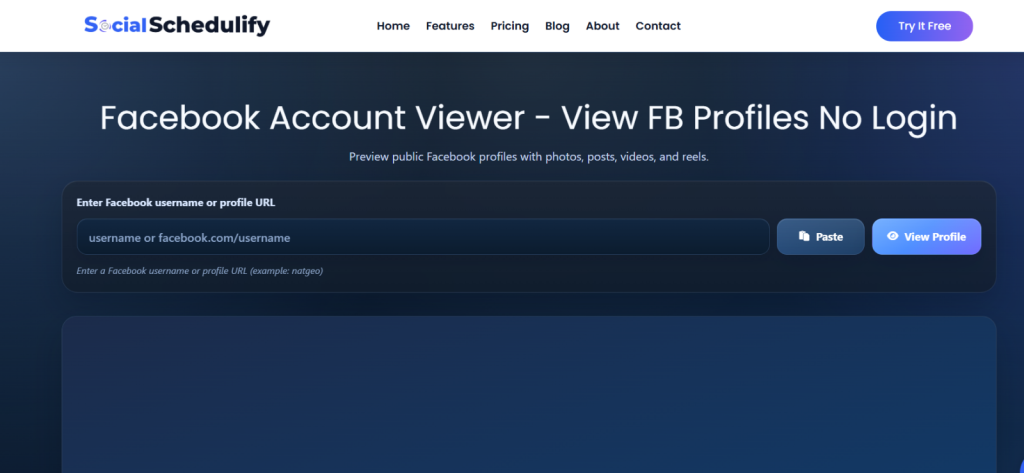The height and width of the screenshot is (473, 1024).
Task: Open the About page
Action: click(x=602, y=26)
